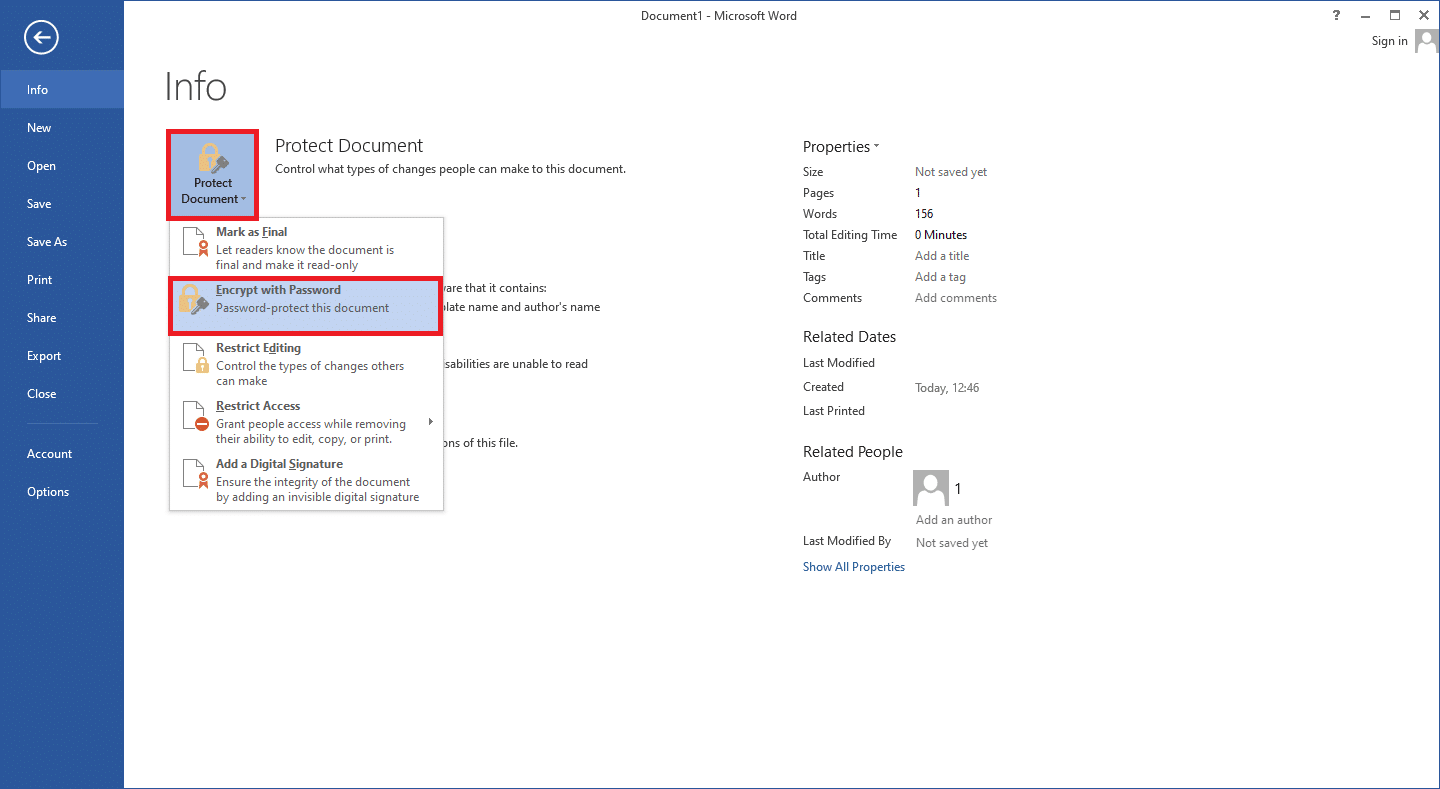Click the Add a tag field

click(x=940, y=277)
